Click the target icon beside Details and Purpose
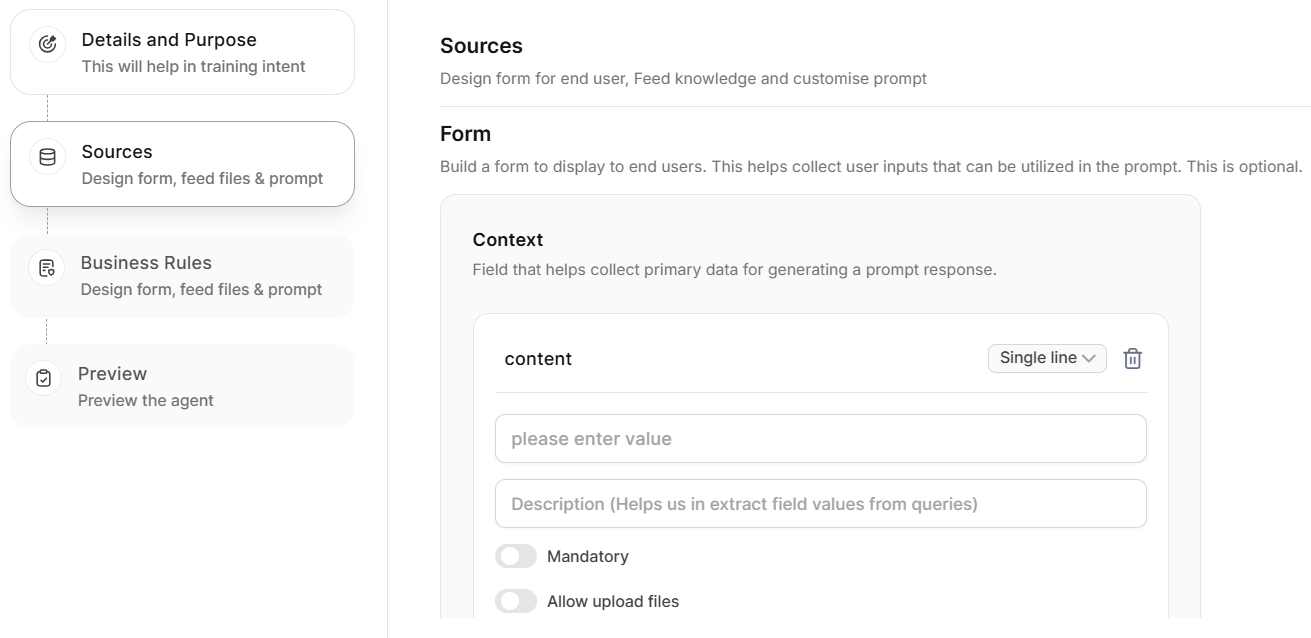 point(46,43)
